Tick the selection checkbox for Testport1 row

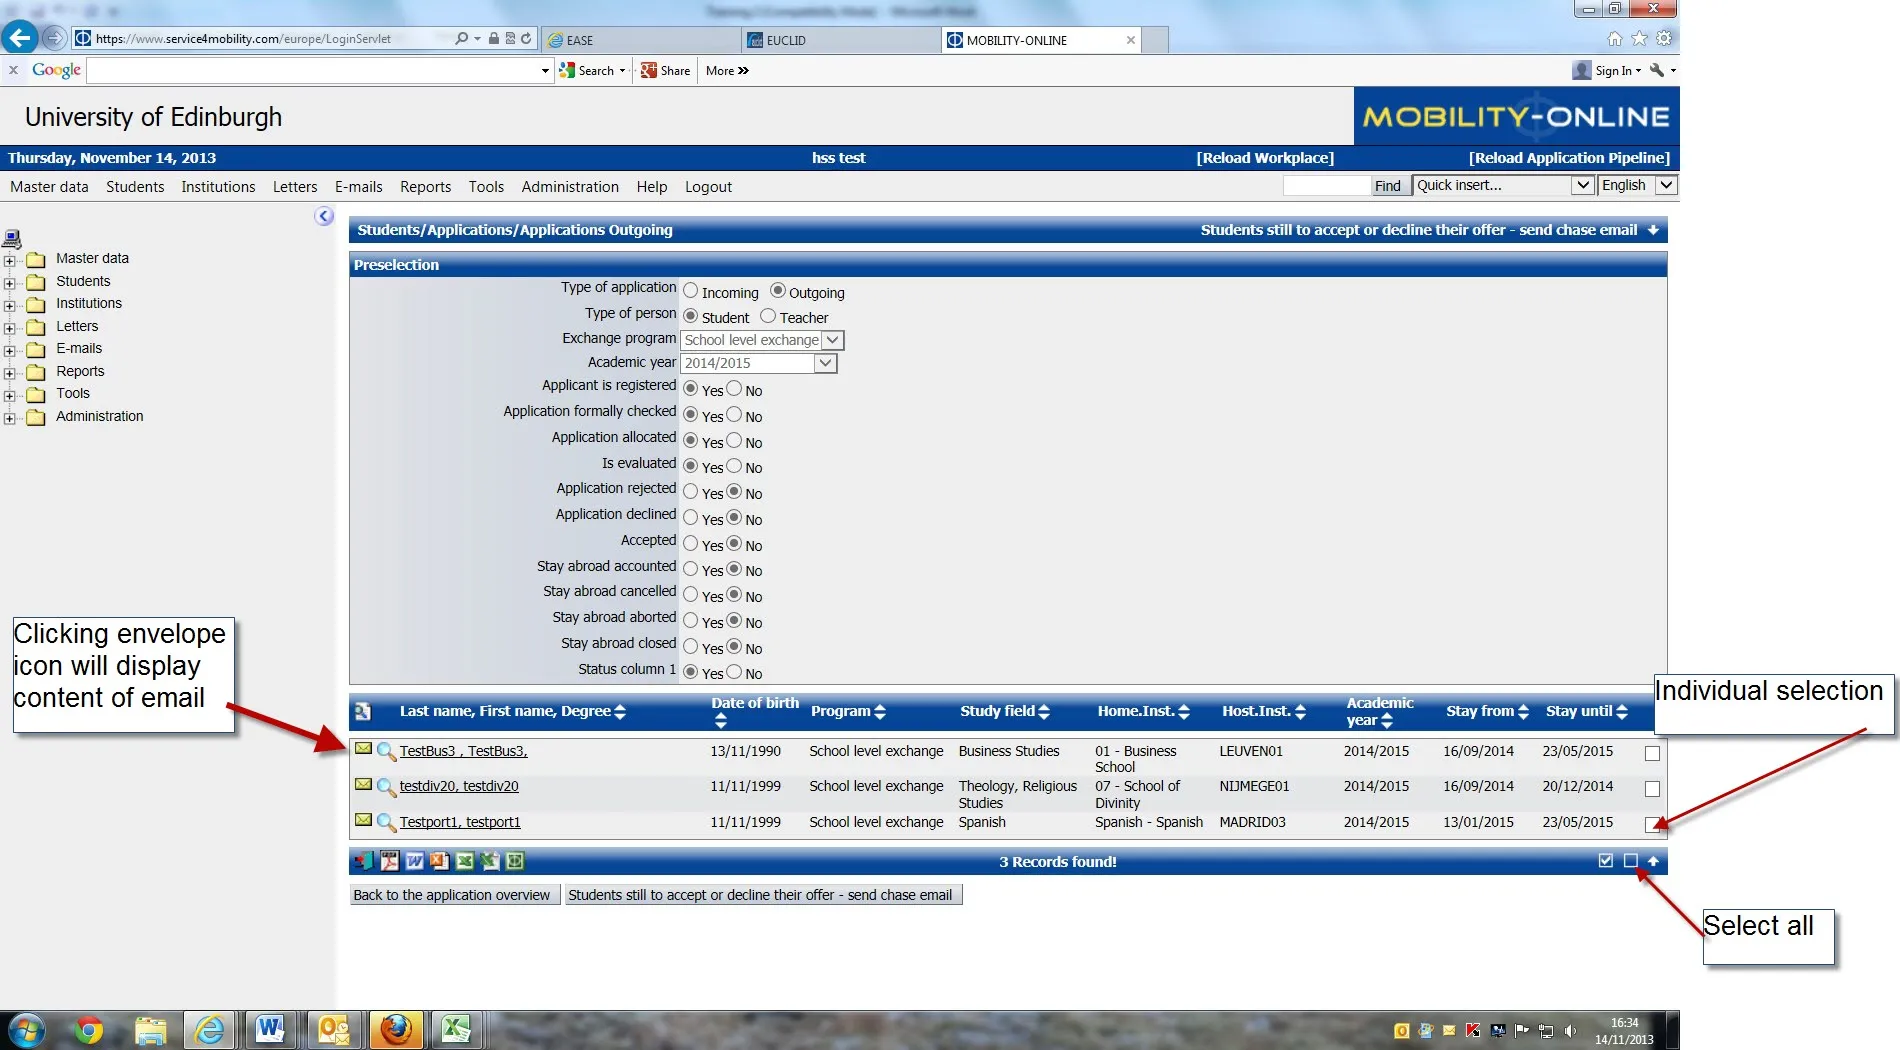1652,826
